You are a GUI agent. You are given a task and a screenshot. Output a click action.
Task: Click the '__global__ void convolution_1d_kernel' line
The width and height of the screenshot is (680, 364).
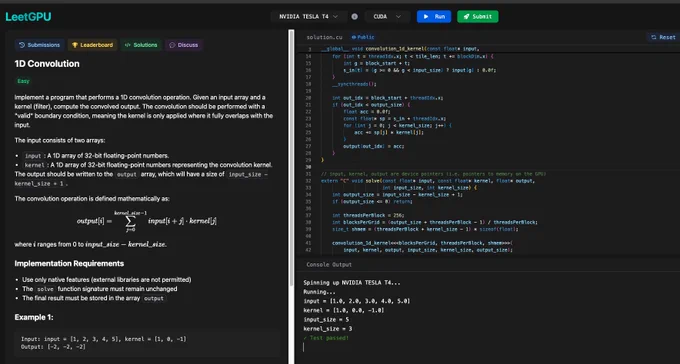400,49
